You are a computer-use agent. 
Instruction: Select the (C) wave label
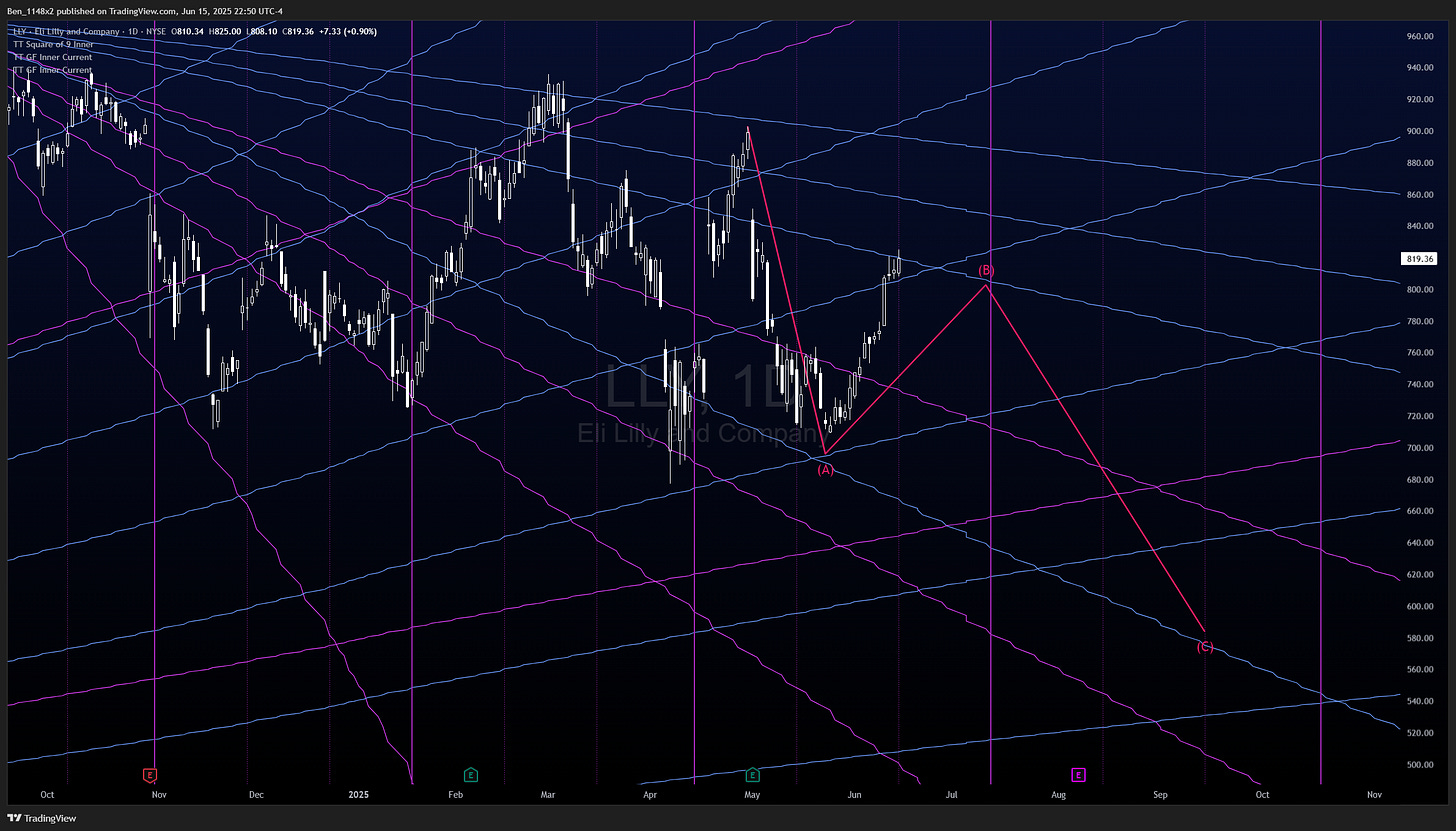[x=1205, y=647]
